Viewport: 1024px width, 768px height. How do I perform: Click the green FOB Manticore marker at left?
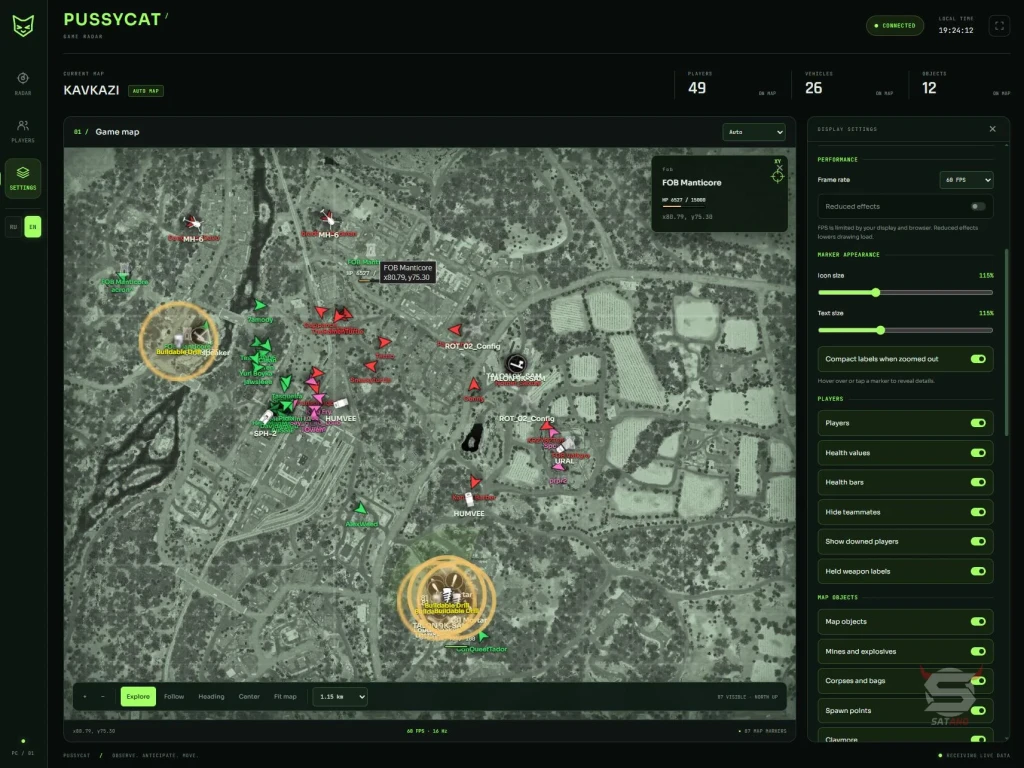point(123,276)
